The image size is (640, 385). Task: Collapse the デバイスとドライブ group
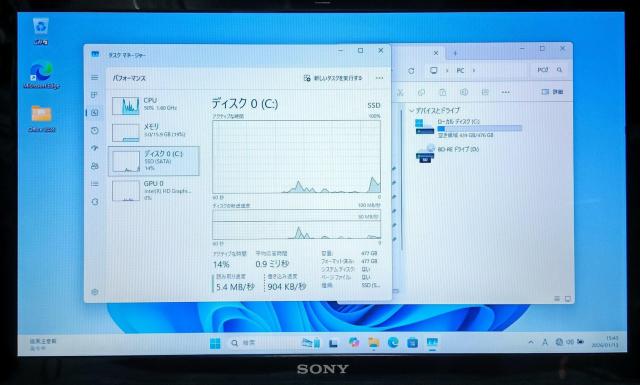pyautogui.click(x=411, y=110)
